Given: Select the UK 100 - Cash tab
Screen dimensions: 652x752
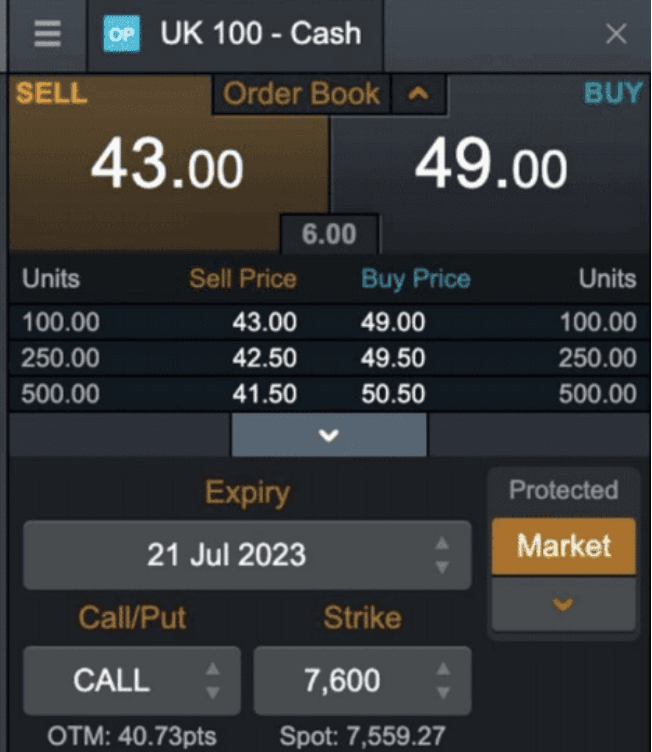Looking at the screenshot, I should 260,34.
